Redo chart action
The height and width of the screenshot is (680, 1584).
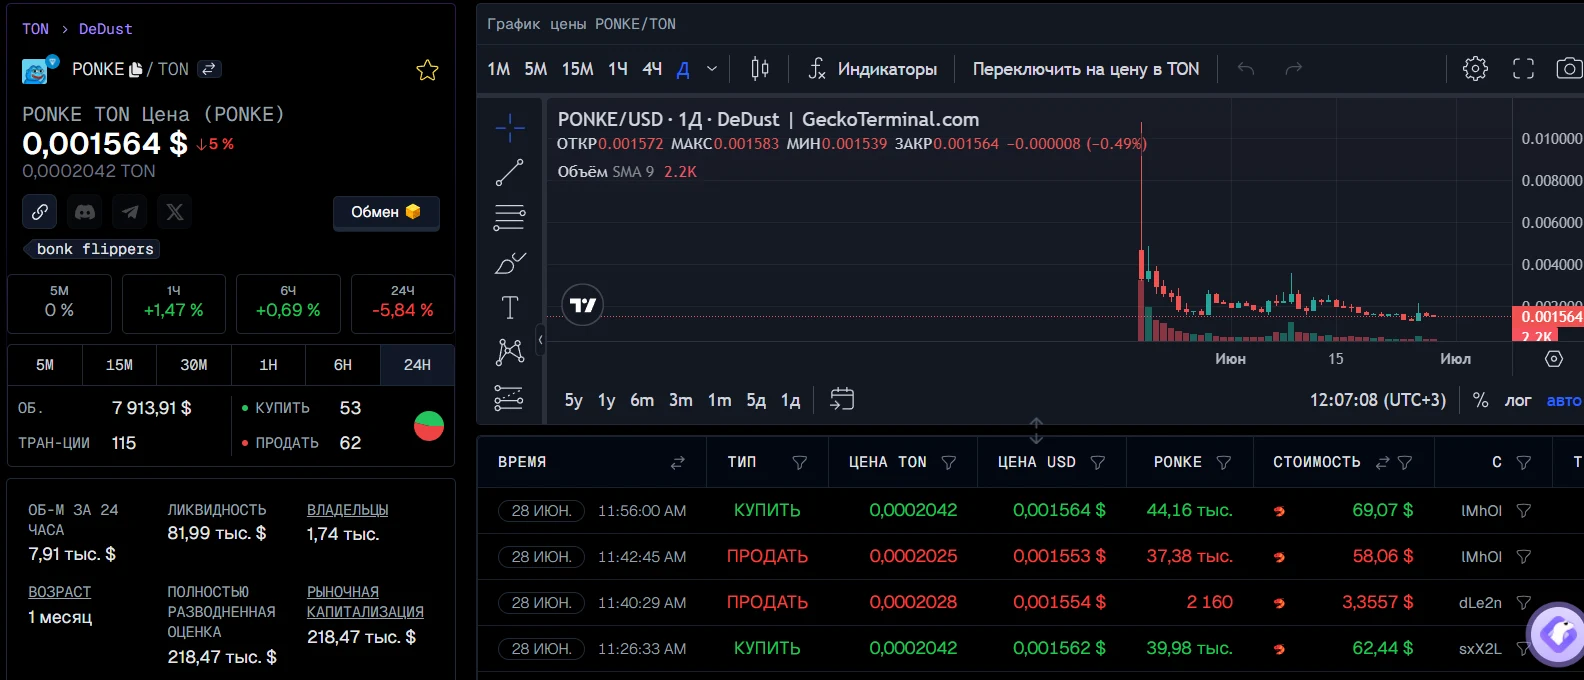pyautogui.click(x=1294, y=69)
